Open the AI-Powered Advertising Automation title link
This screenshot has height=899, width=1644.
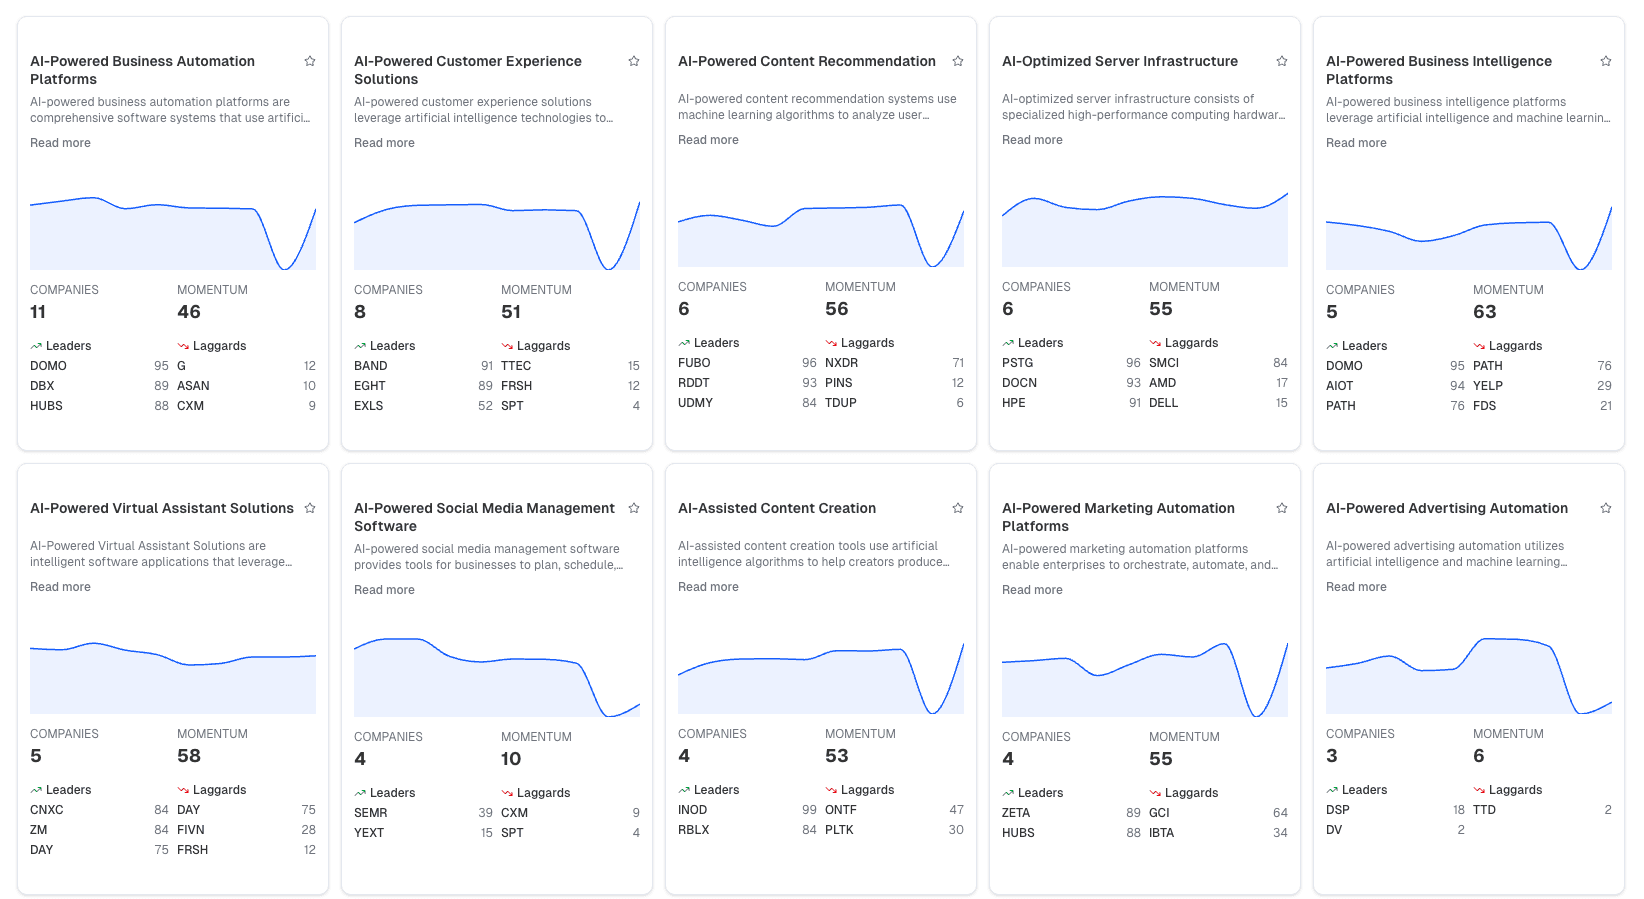pos(1446,508)
